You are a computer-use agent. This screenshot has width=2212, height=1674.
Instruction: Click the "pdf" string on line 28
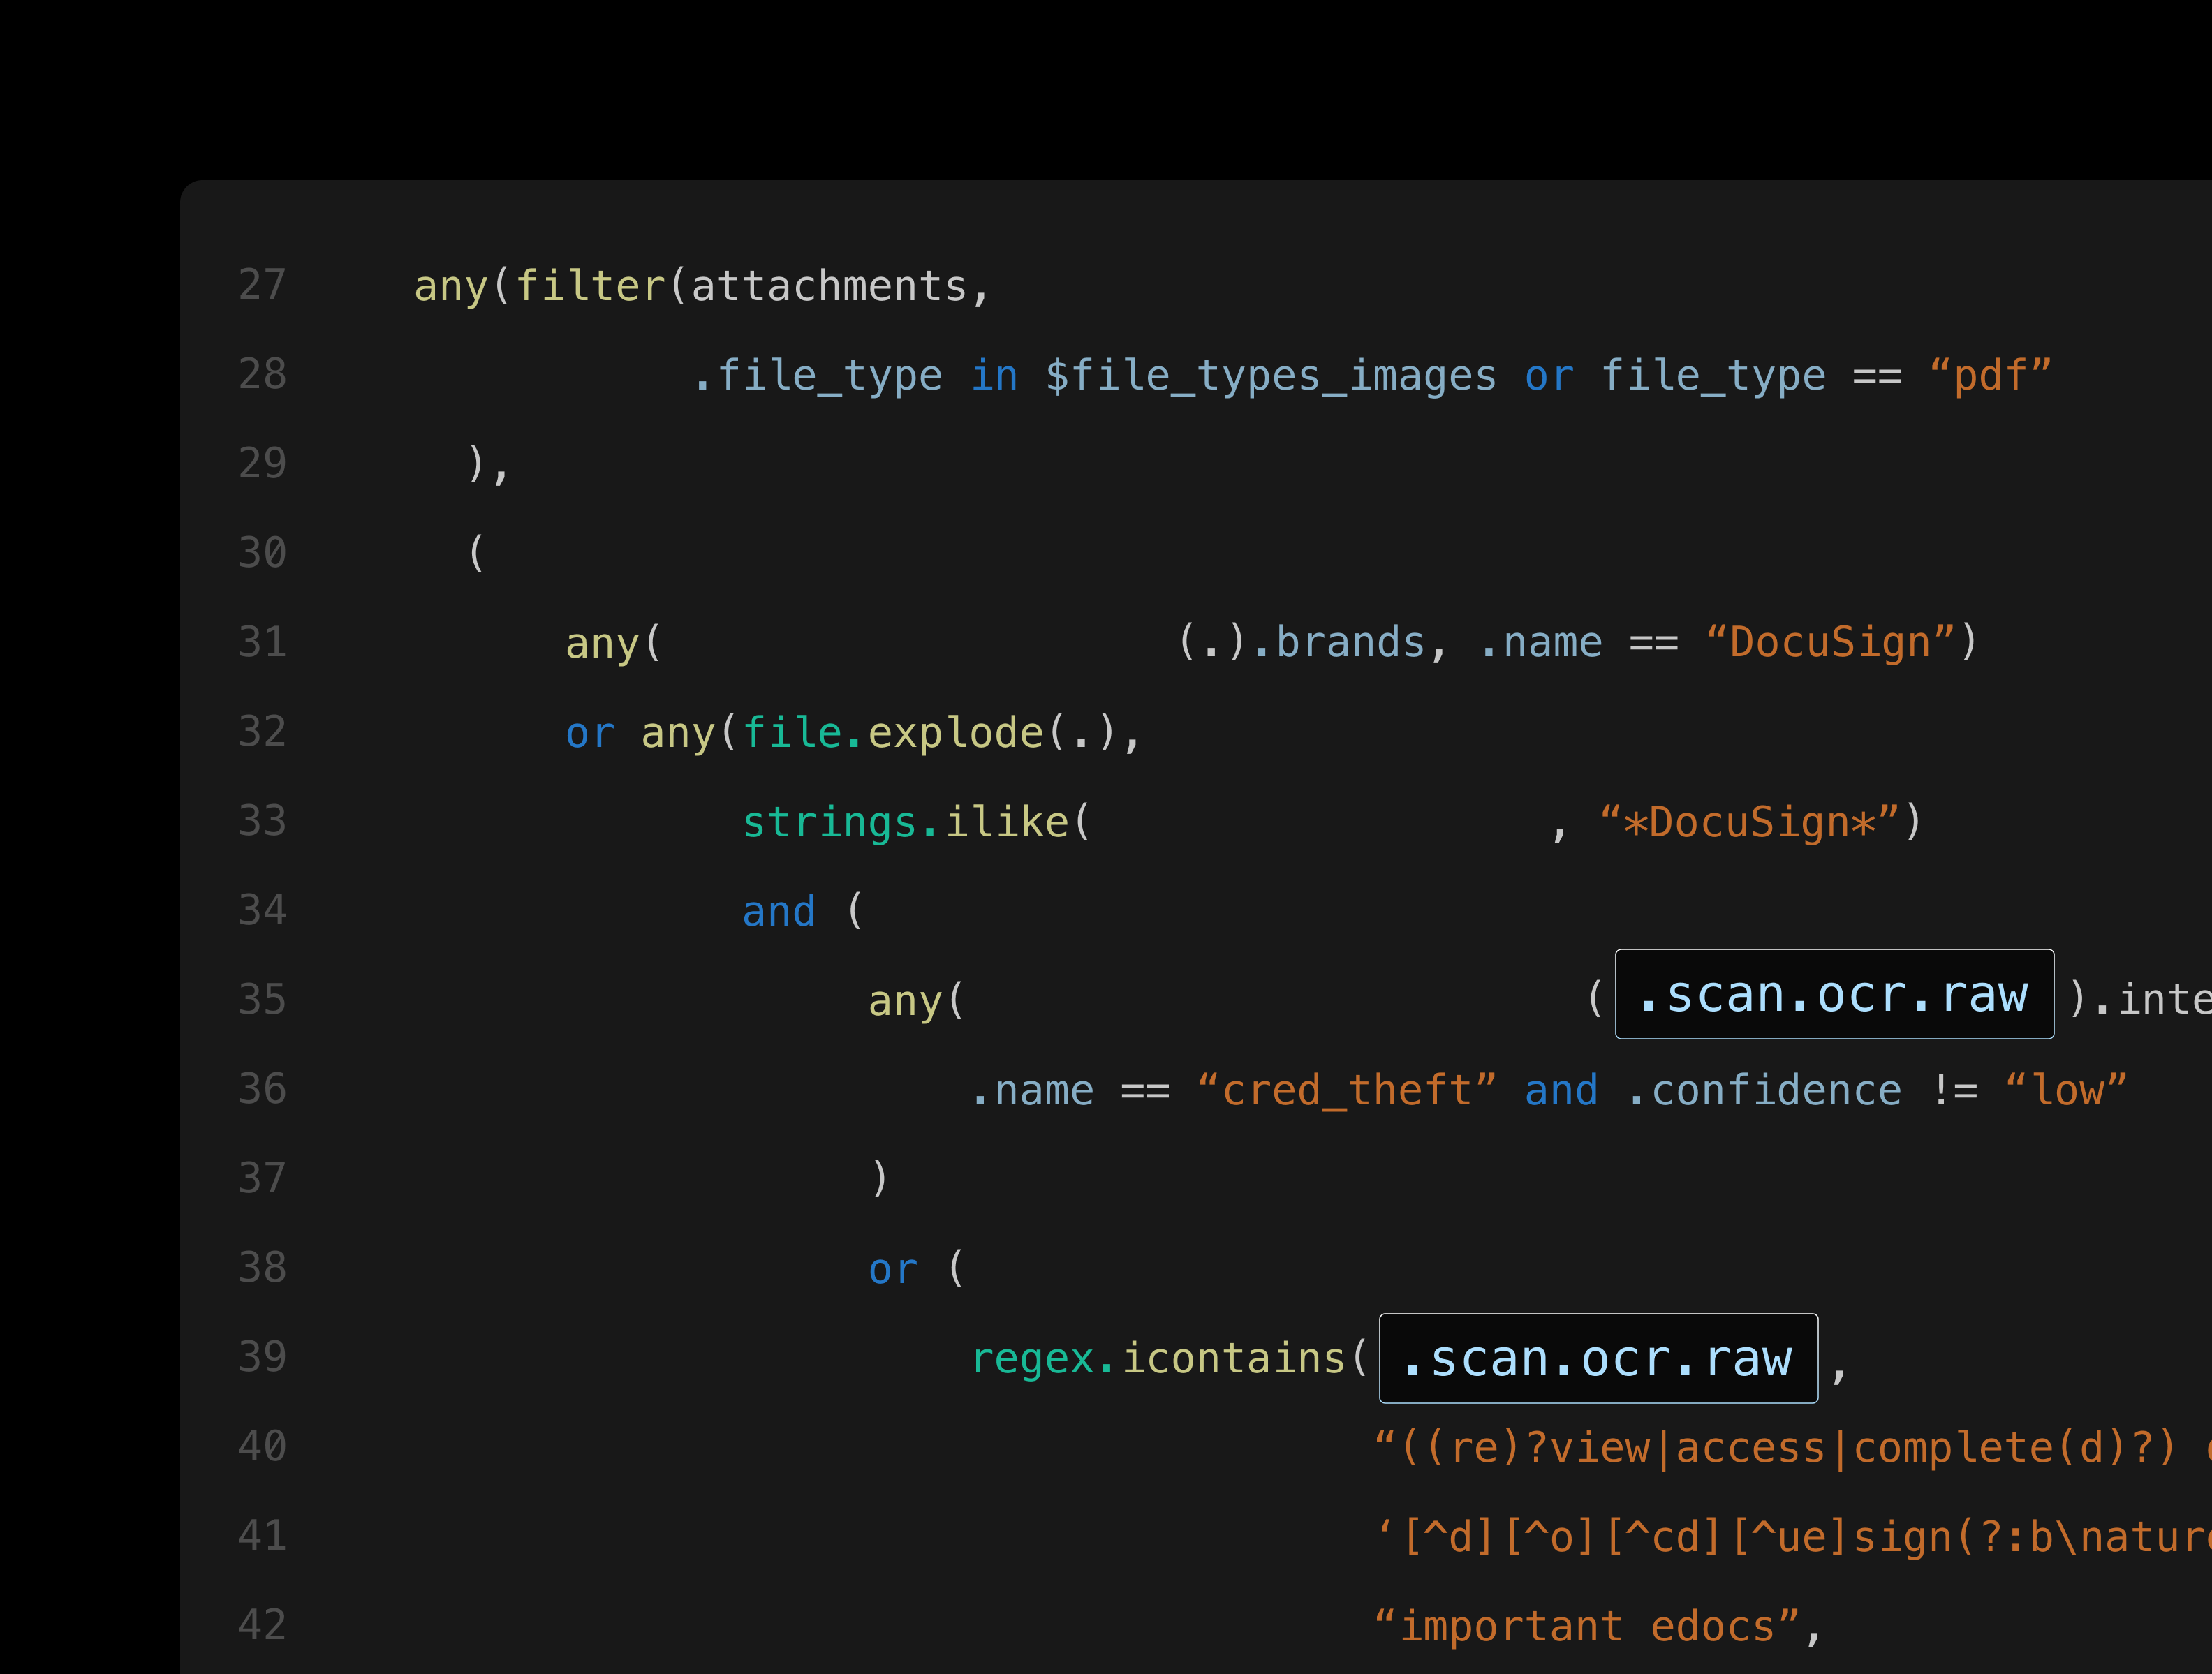pyautogui.click(x=1990, y=376)
